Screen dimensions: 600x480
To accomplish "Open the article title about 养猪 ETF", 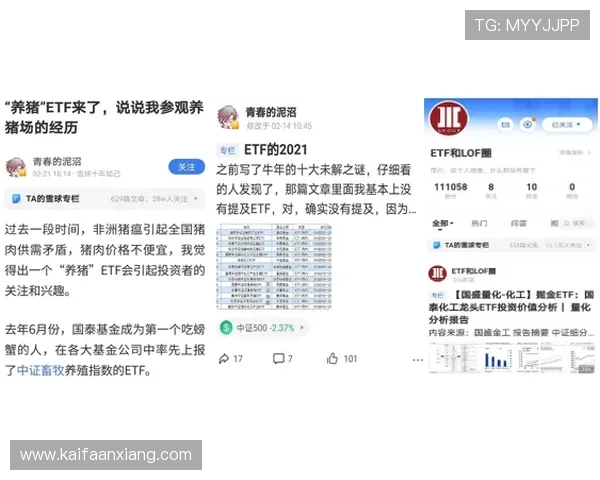I will click(104, 117).
